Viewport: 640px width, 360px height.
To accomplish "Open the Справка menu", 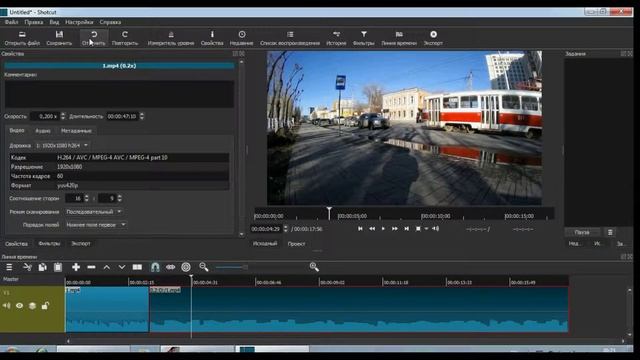I will (110, 22).
